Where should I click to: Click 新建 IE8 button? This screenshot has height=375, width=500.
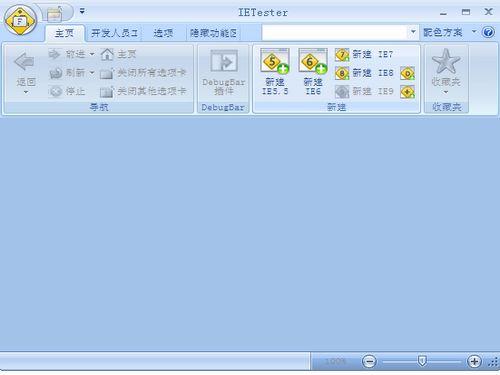coord(364,73)
